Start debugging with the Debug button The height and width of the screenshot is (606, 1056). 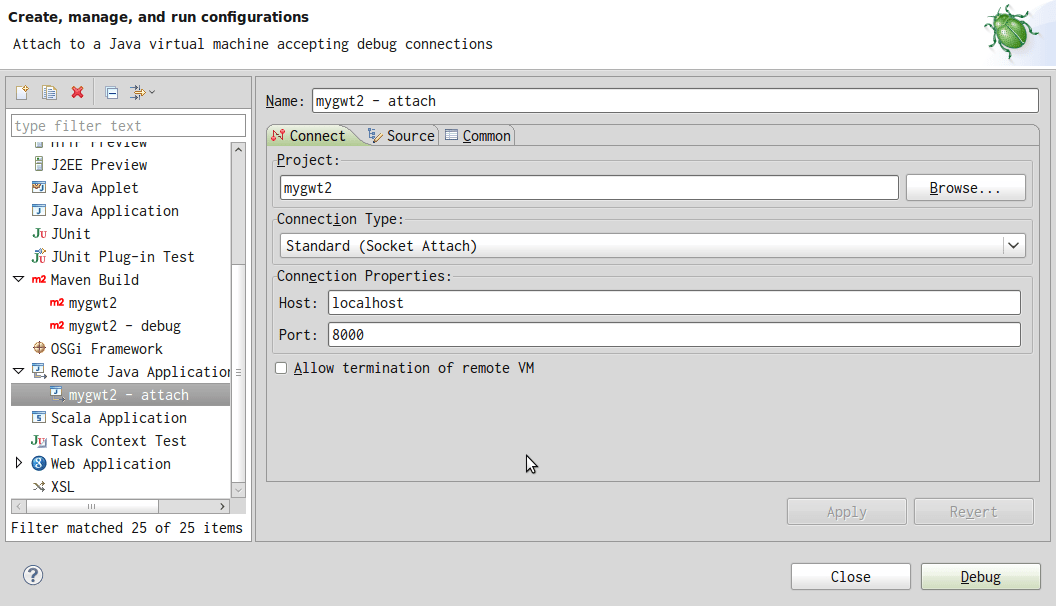pyautogui.click(x=979, y=576)
